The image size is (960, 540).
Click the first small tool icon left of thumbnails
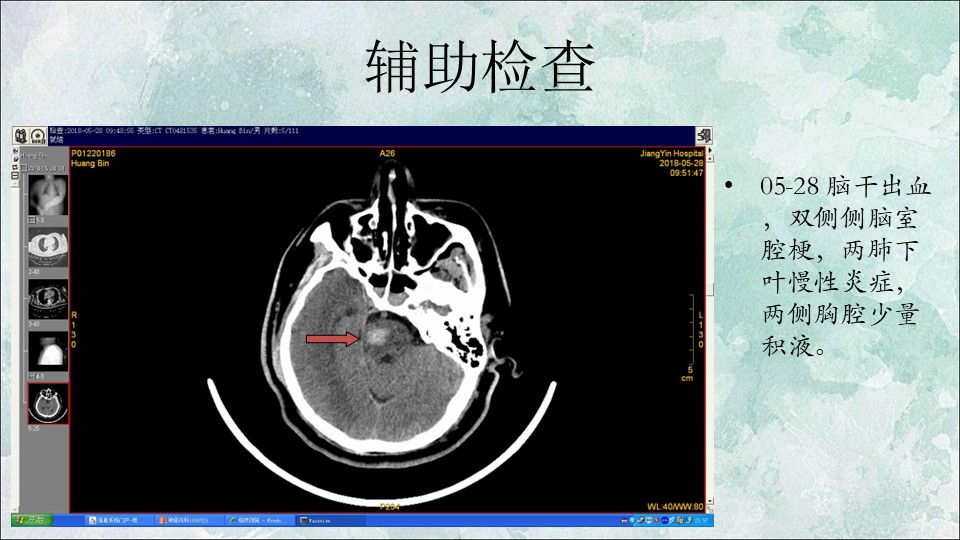coord(15,151)
